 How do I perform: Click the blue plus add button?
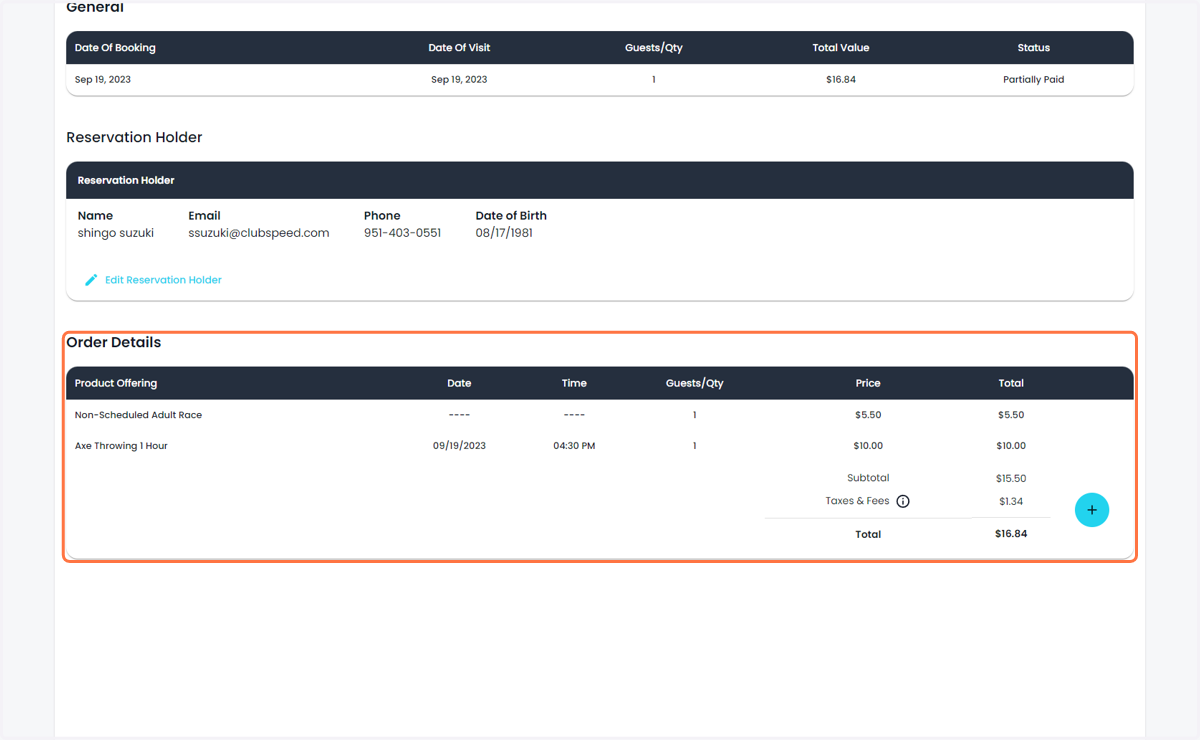click(1092, 510)
